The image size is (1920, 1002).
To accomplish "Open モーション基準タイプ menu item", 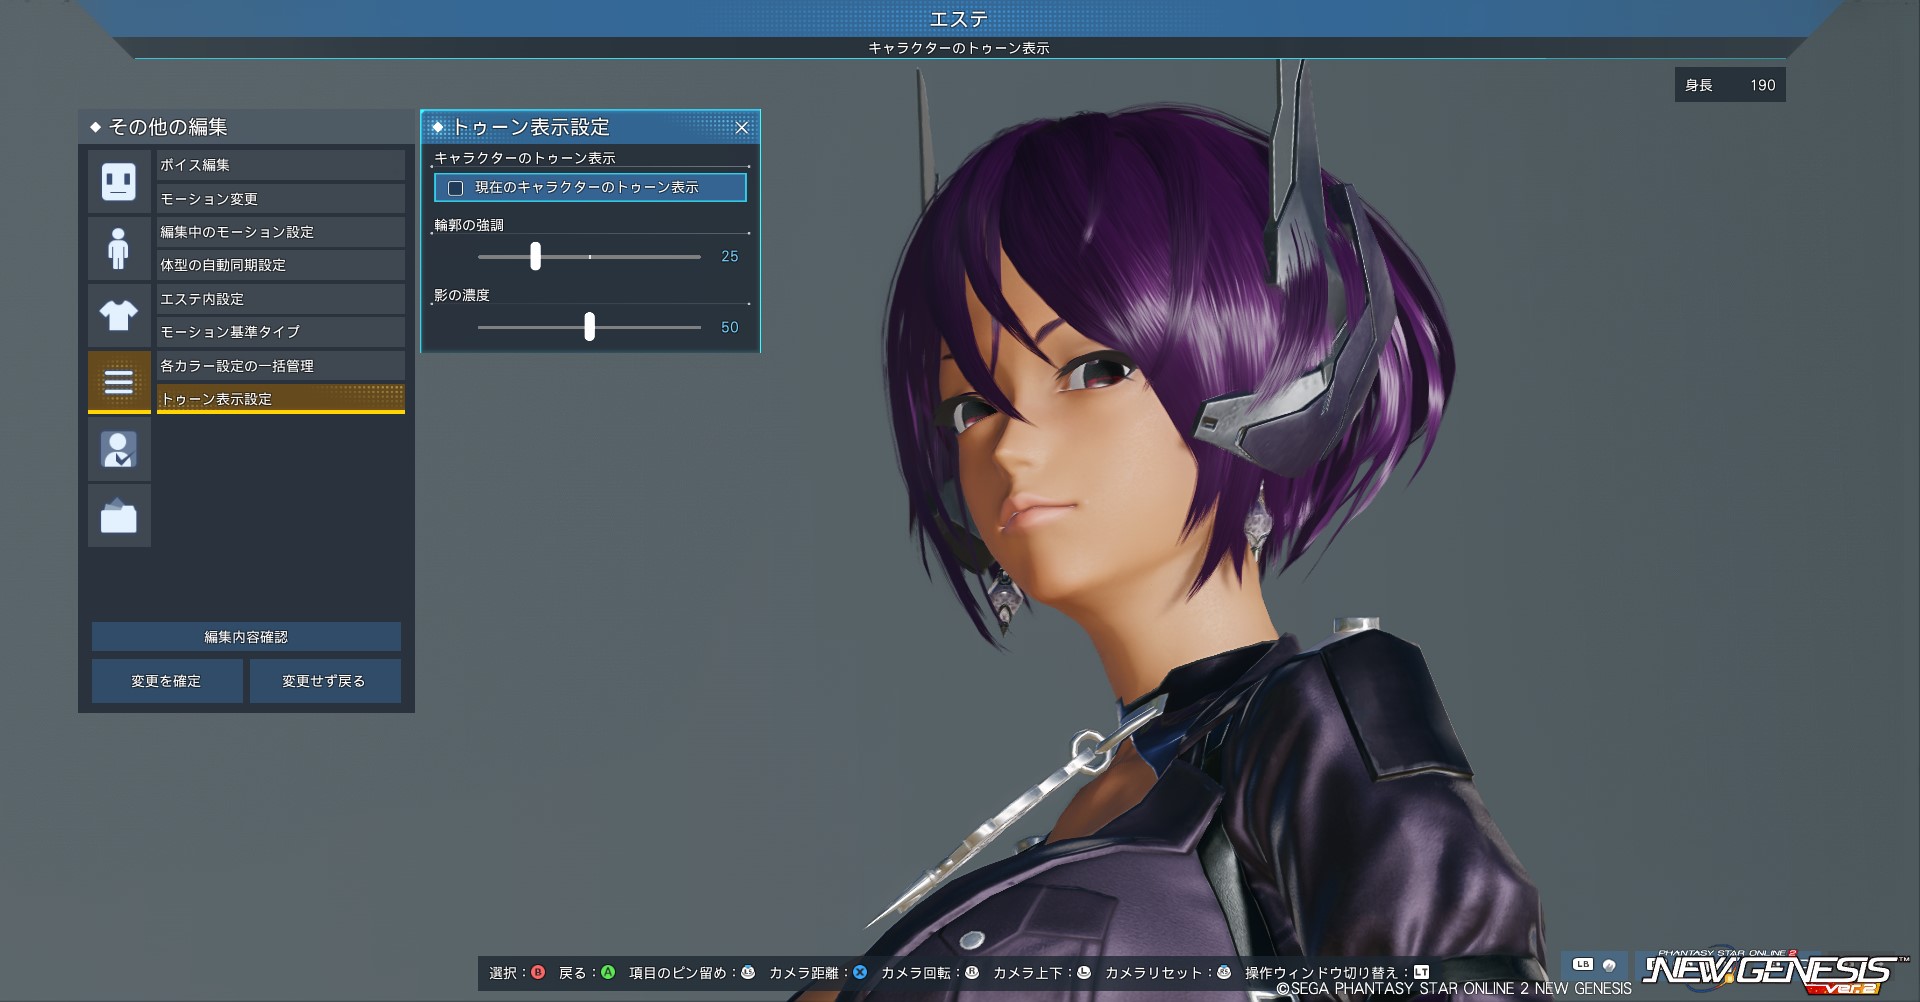I will pos(281,332).
